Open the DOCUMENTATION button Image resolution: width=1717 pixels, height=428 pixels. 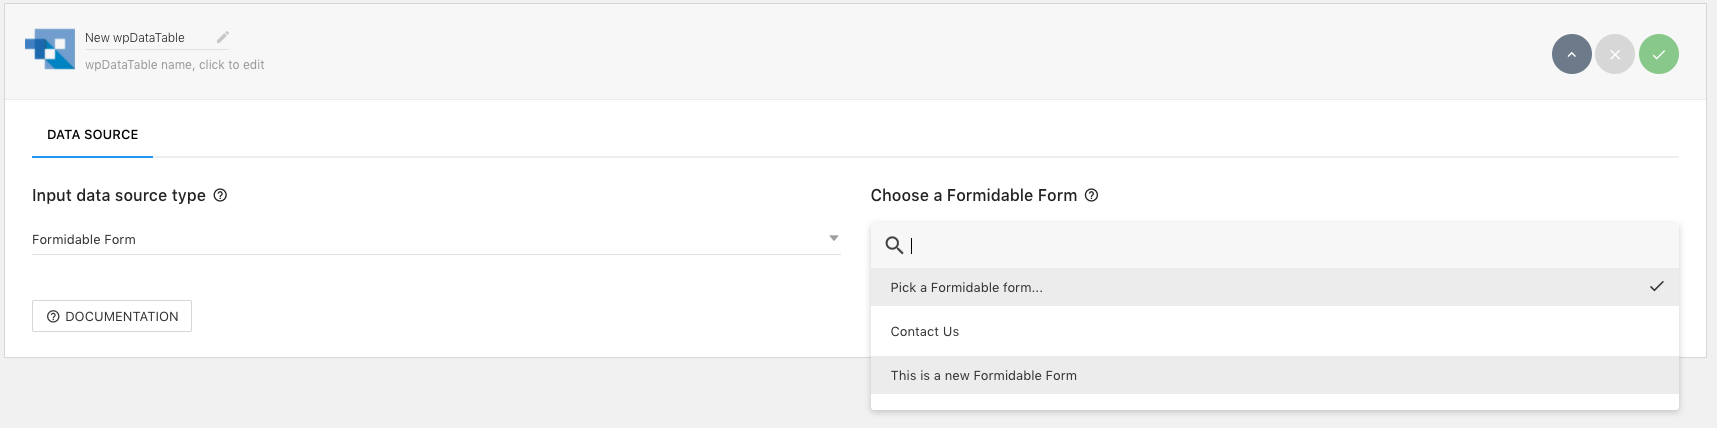point(112,316)
